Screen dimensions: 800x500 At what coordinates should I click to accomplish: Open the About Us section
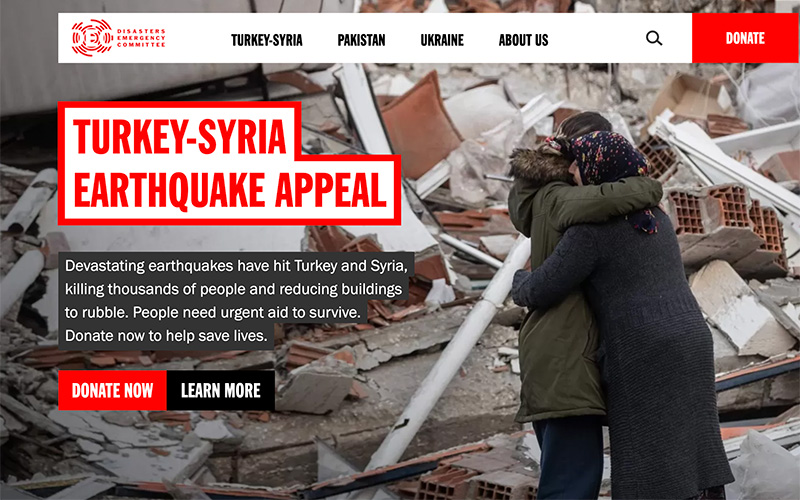tap(523, 40)
